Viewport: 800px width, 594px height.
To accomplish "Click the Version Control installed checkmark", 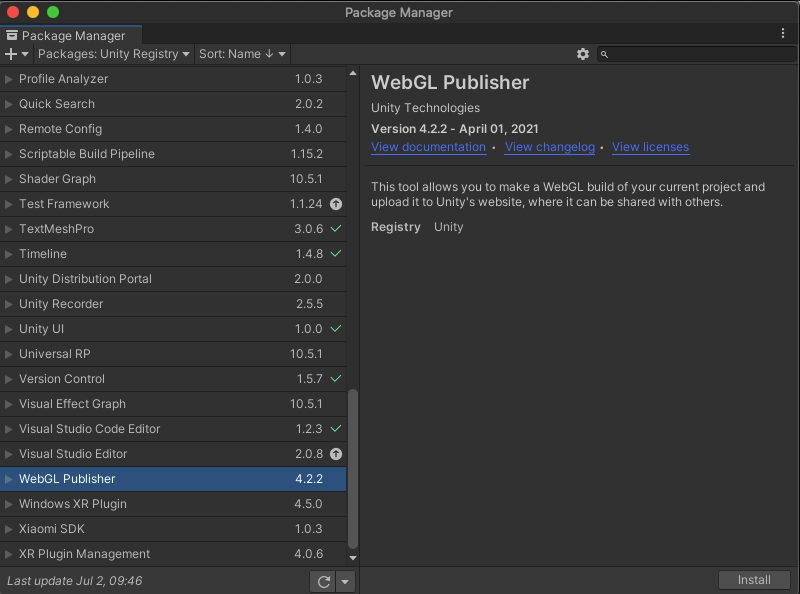I will tap(336, 379).
